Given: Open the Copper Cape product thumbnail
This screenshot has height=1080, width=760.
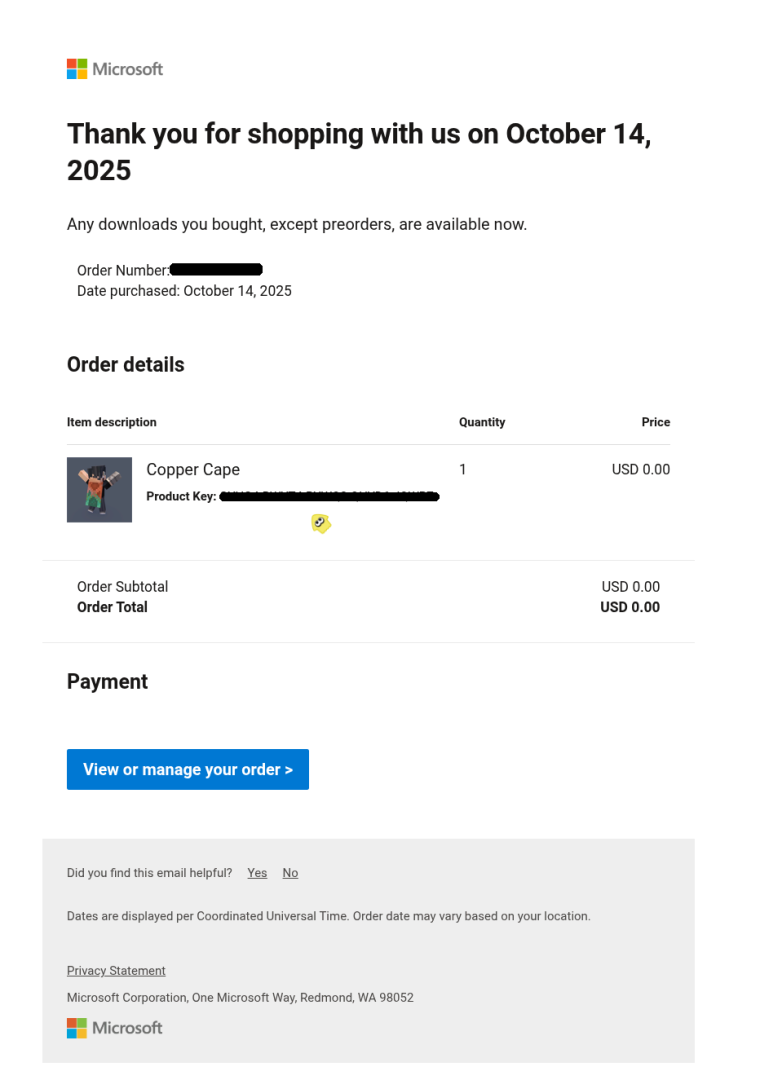Looking at the screenshot, I should pyautogui.click(x=99, y=490).
